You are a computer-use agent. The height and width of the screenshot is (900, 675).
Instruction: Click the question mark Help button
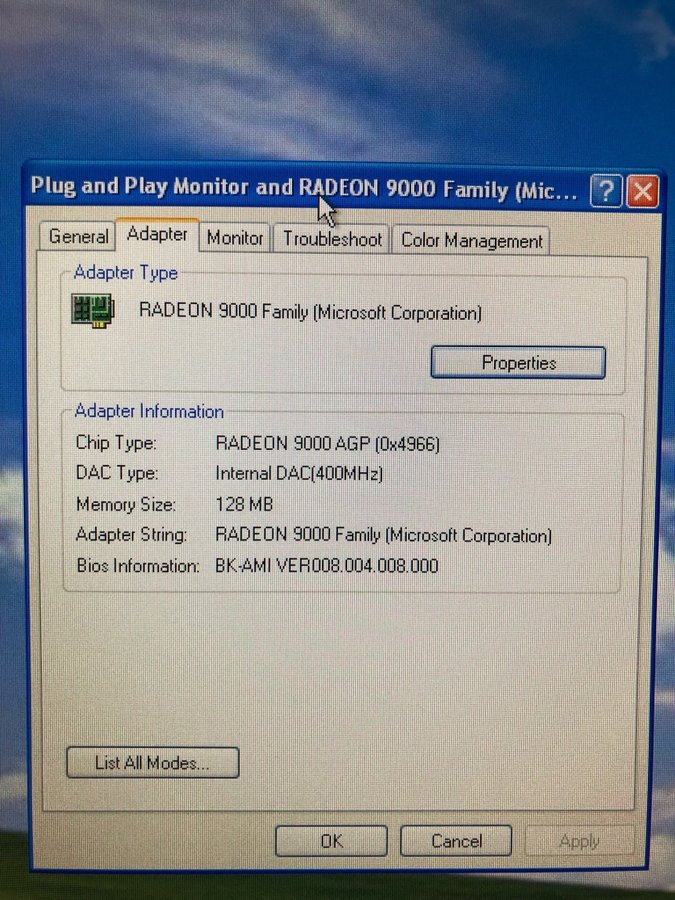606,190
